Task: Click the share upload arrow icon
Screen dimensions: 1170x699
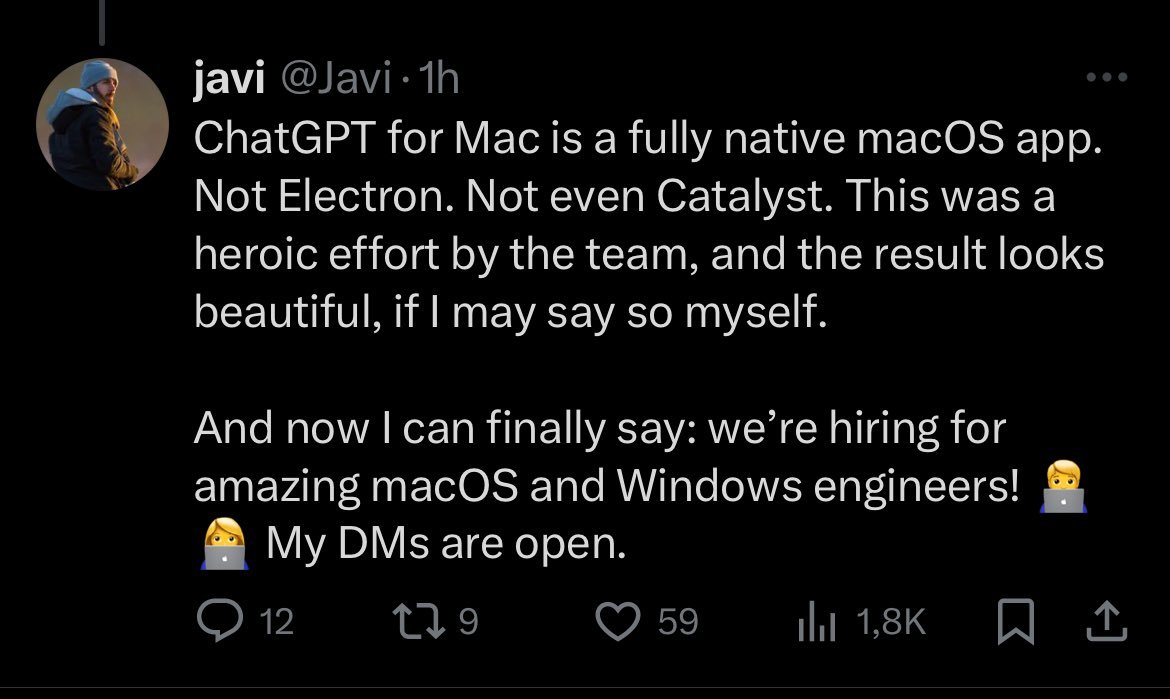Action: click(1105, 622)
